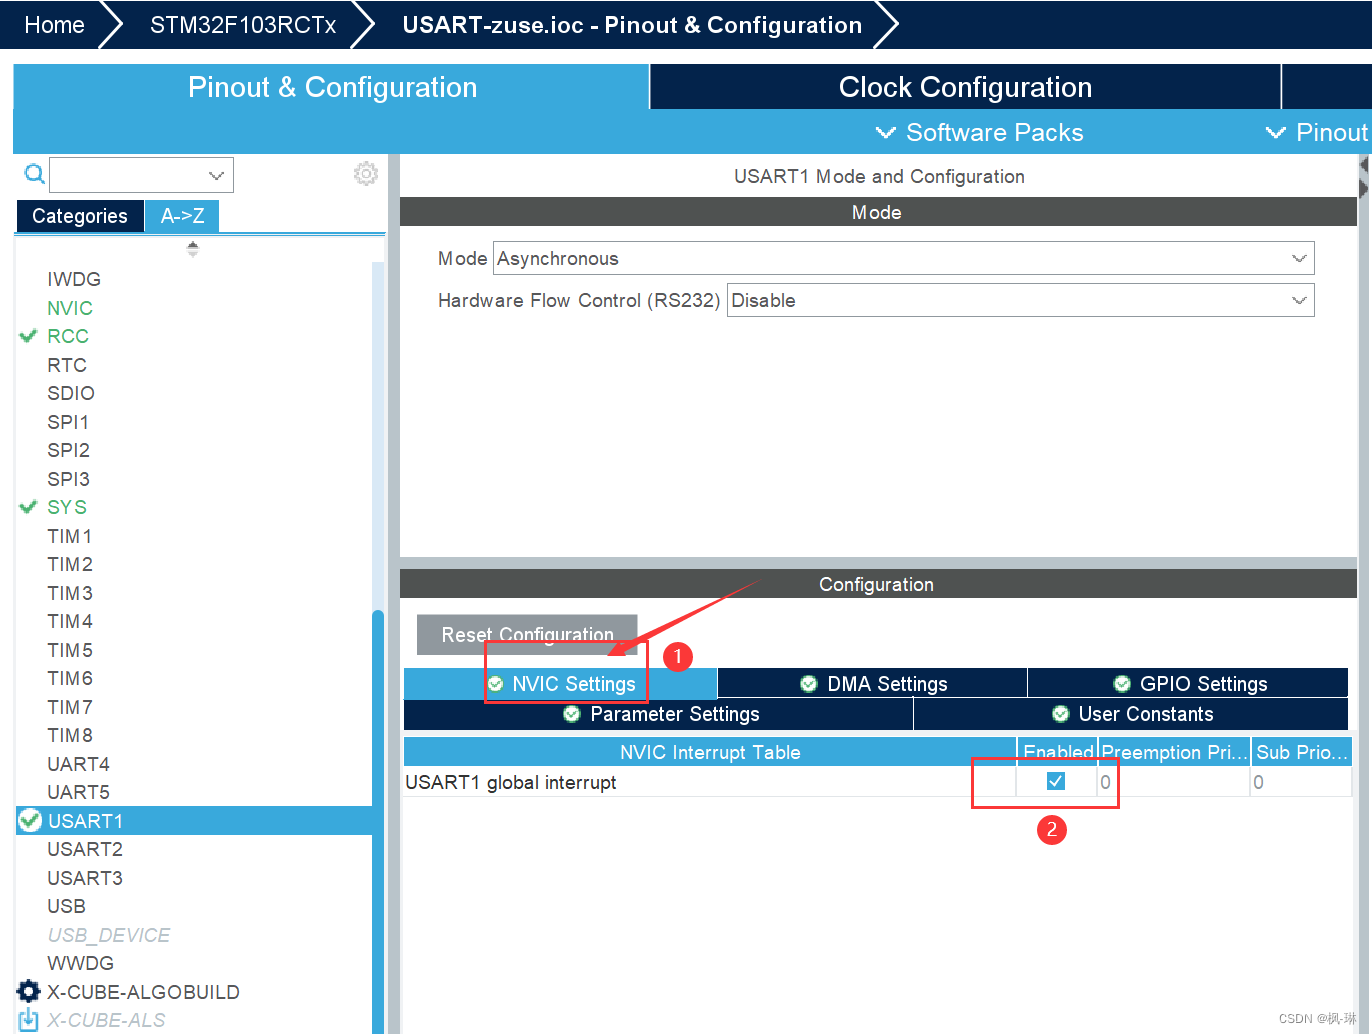Screen dimensions: 1372x1034
Task: Click NVIC Interrupt Table column header
Action: (710, 752)
